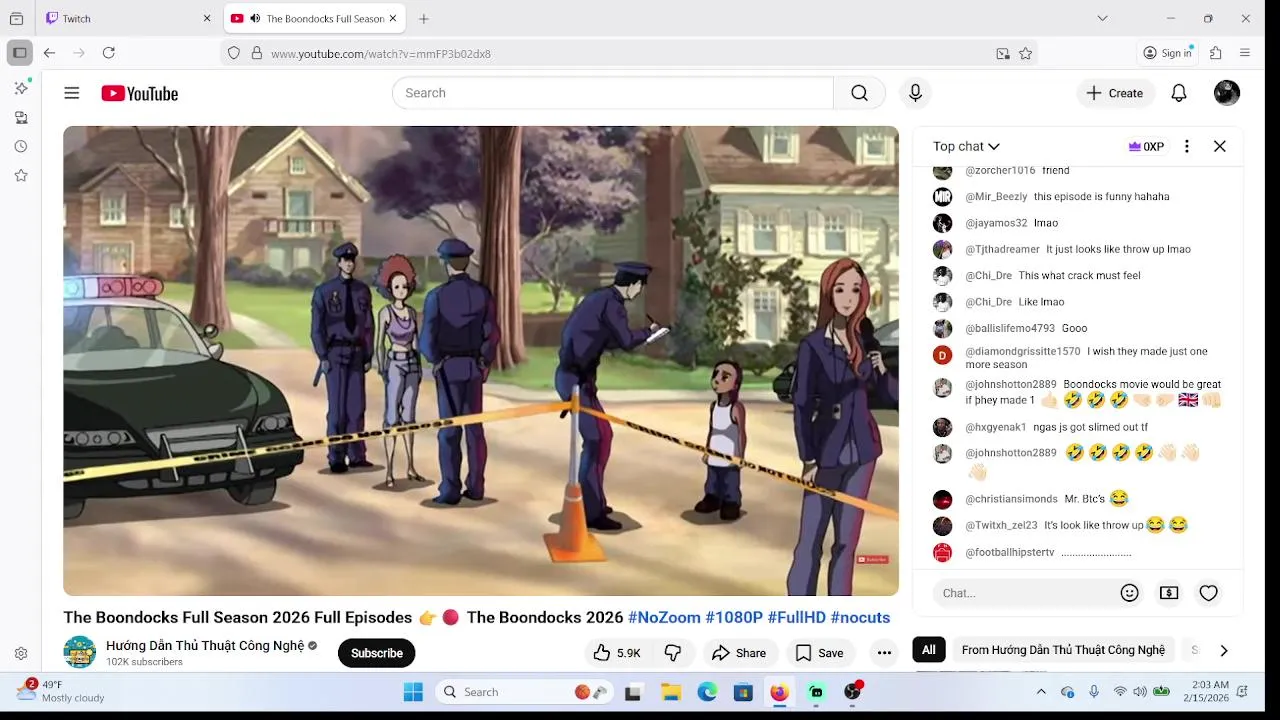Screen dimensions: 1280x720
Task: Click the #FullHD hashtag
Action: click(x=797, y=617)
